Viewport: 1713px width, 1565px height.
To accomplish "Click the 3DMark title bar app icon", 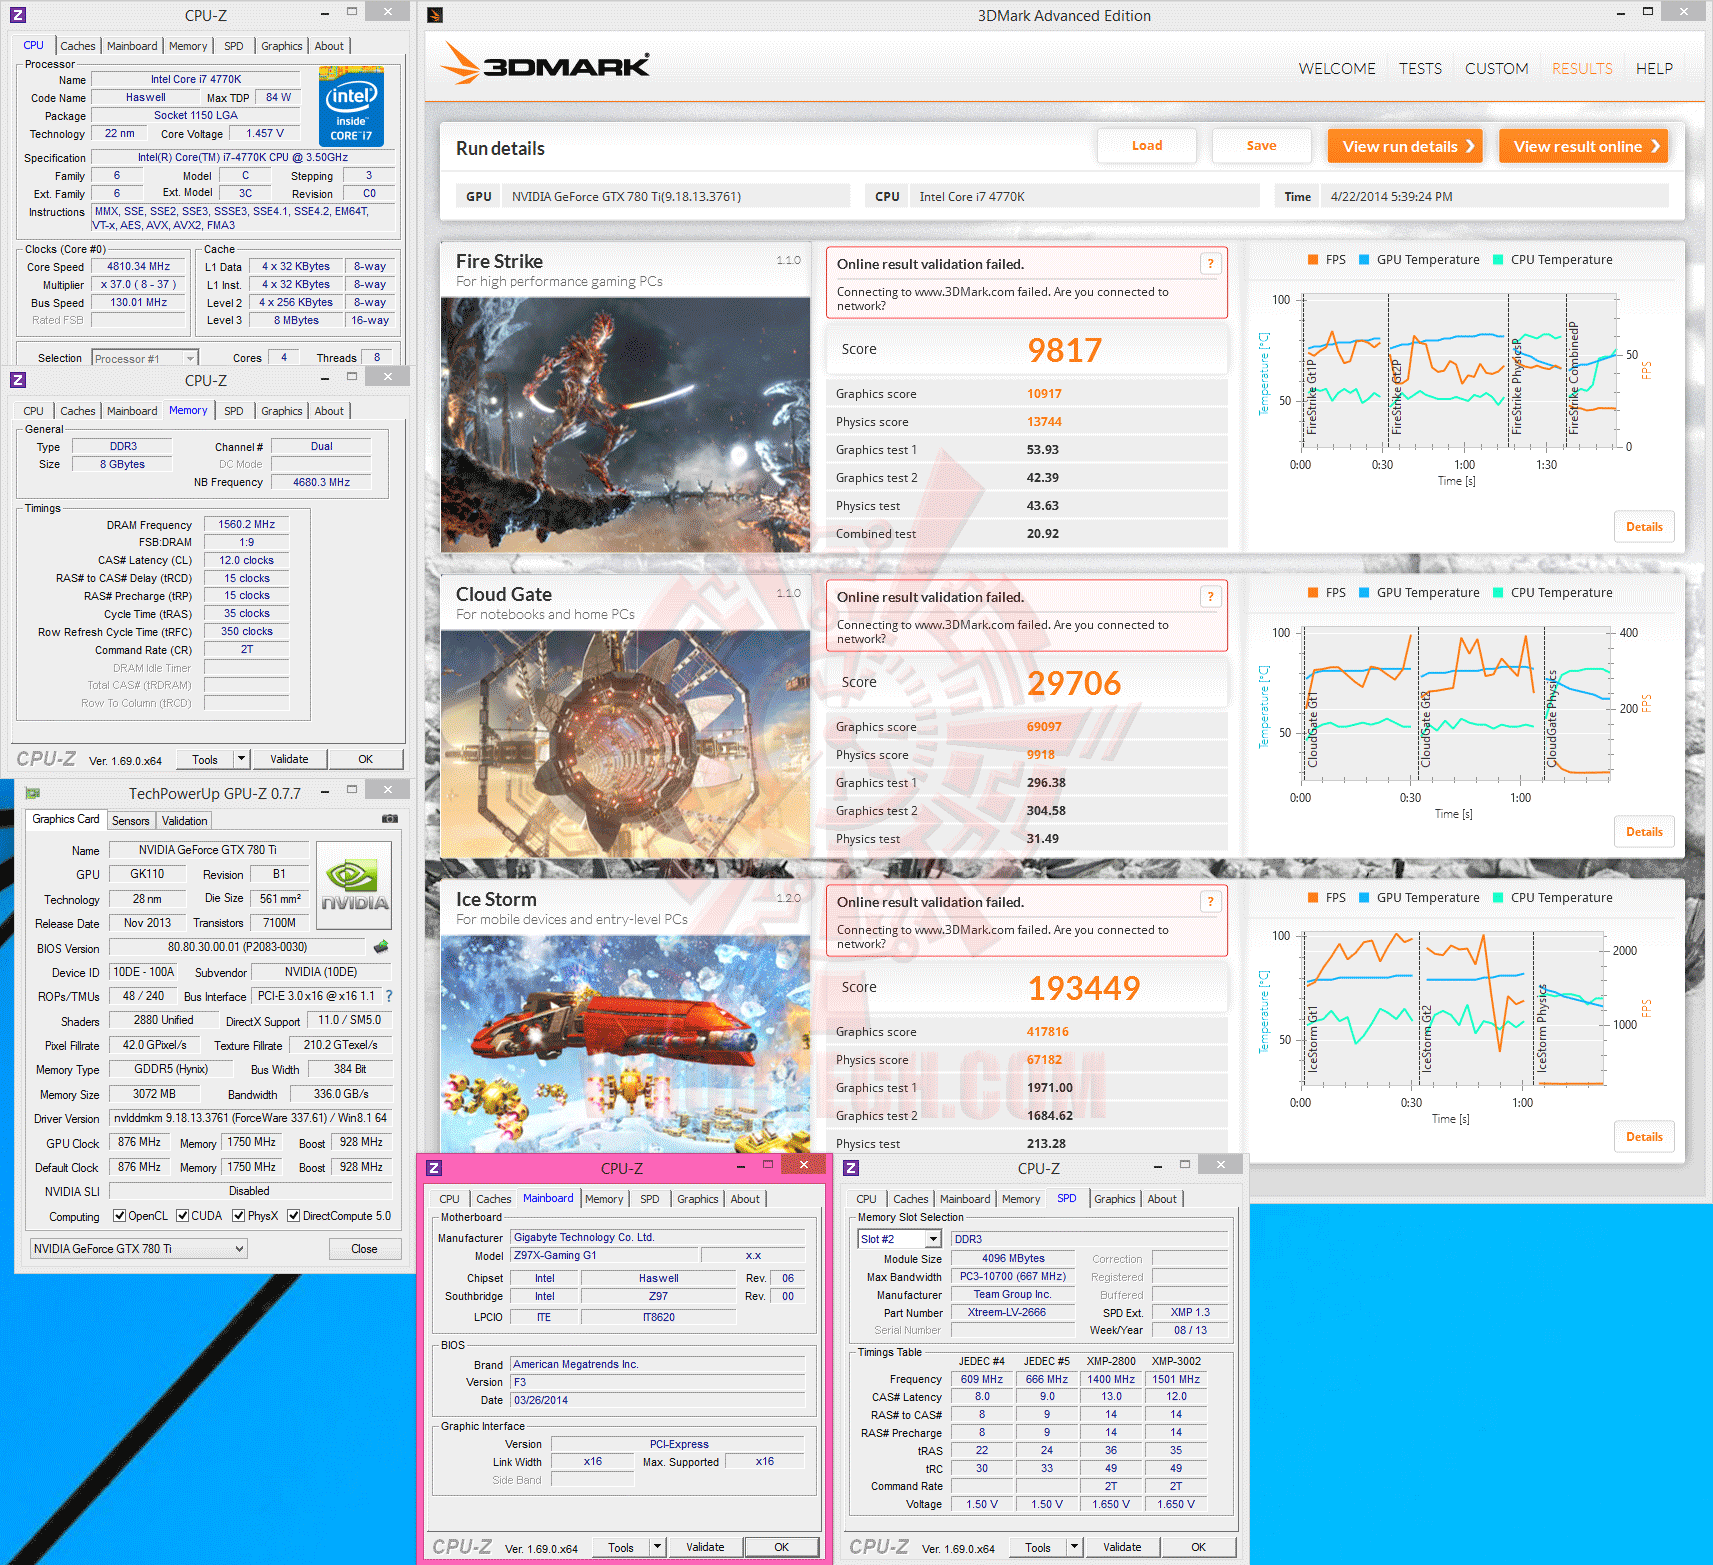I will tap(435, 15).
